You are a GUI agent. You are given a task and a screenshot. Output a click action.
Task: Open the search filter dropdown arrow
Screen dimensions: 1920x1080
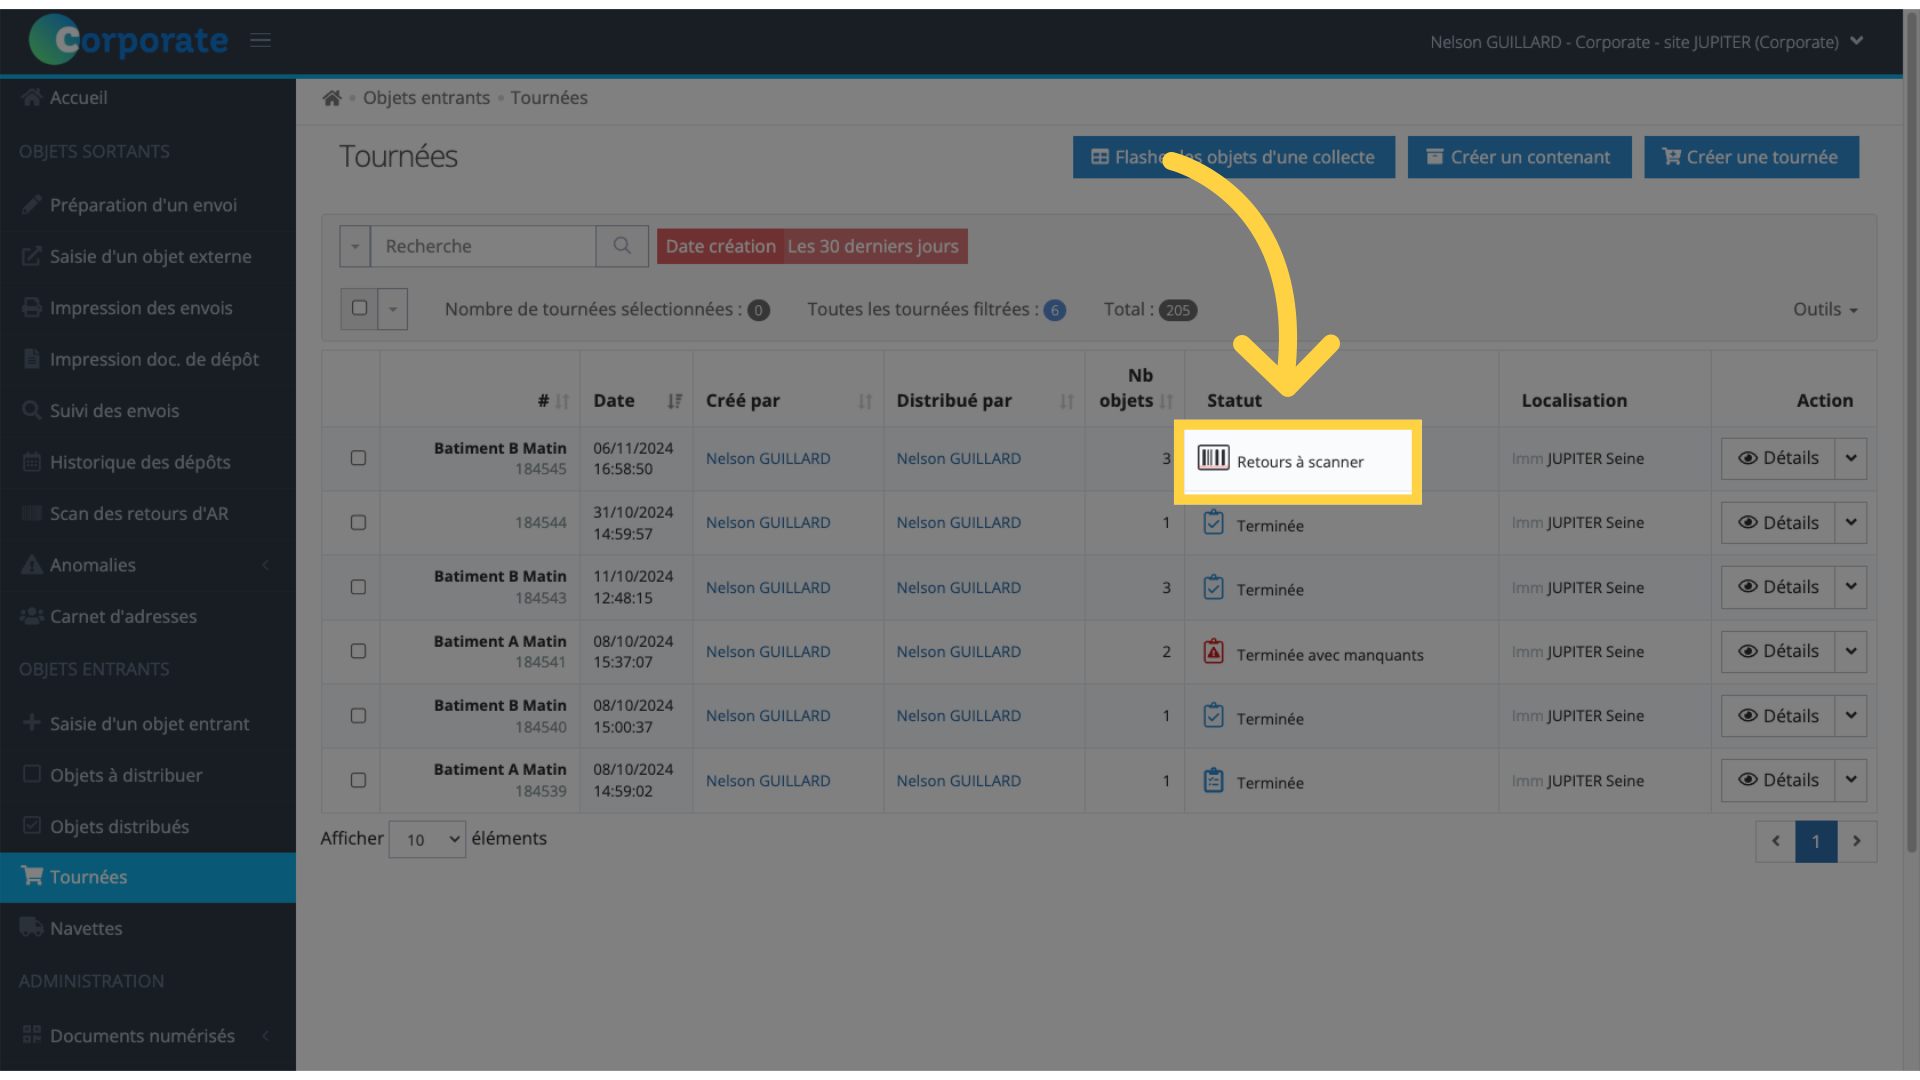(355, 246)
